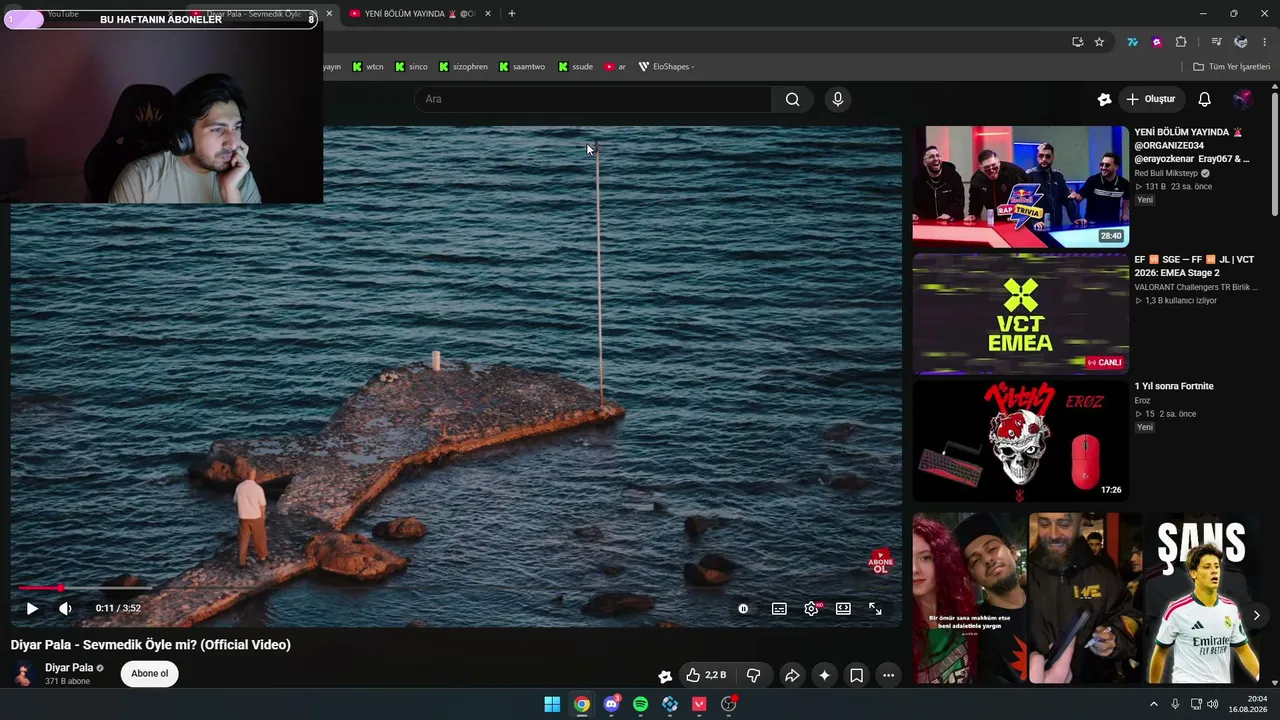The image size is (1280, 720).
Task: Play the Diyar Pala video
Action: [32, 608]
